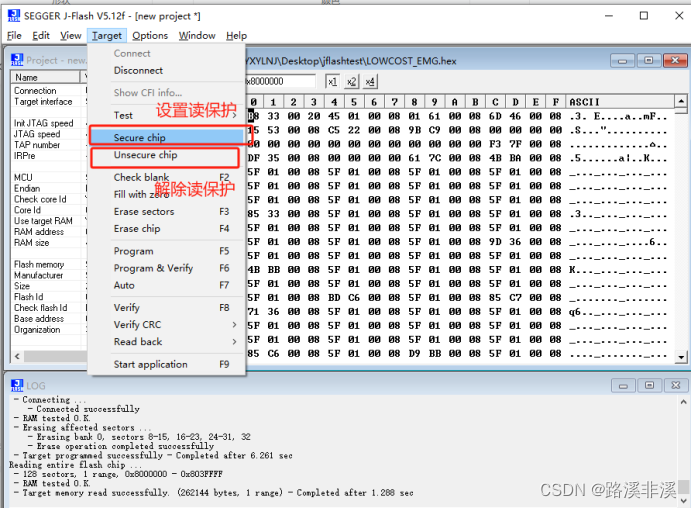The width and height of the screenshot is (692, 508).
Task: Set hex view width to x1
Action: [332, 82]
